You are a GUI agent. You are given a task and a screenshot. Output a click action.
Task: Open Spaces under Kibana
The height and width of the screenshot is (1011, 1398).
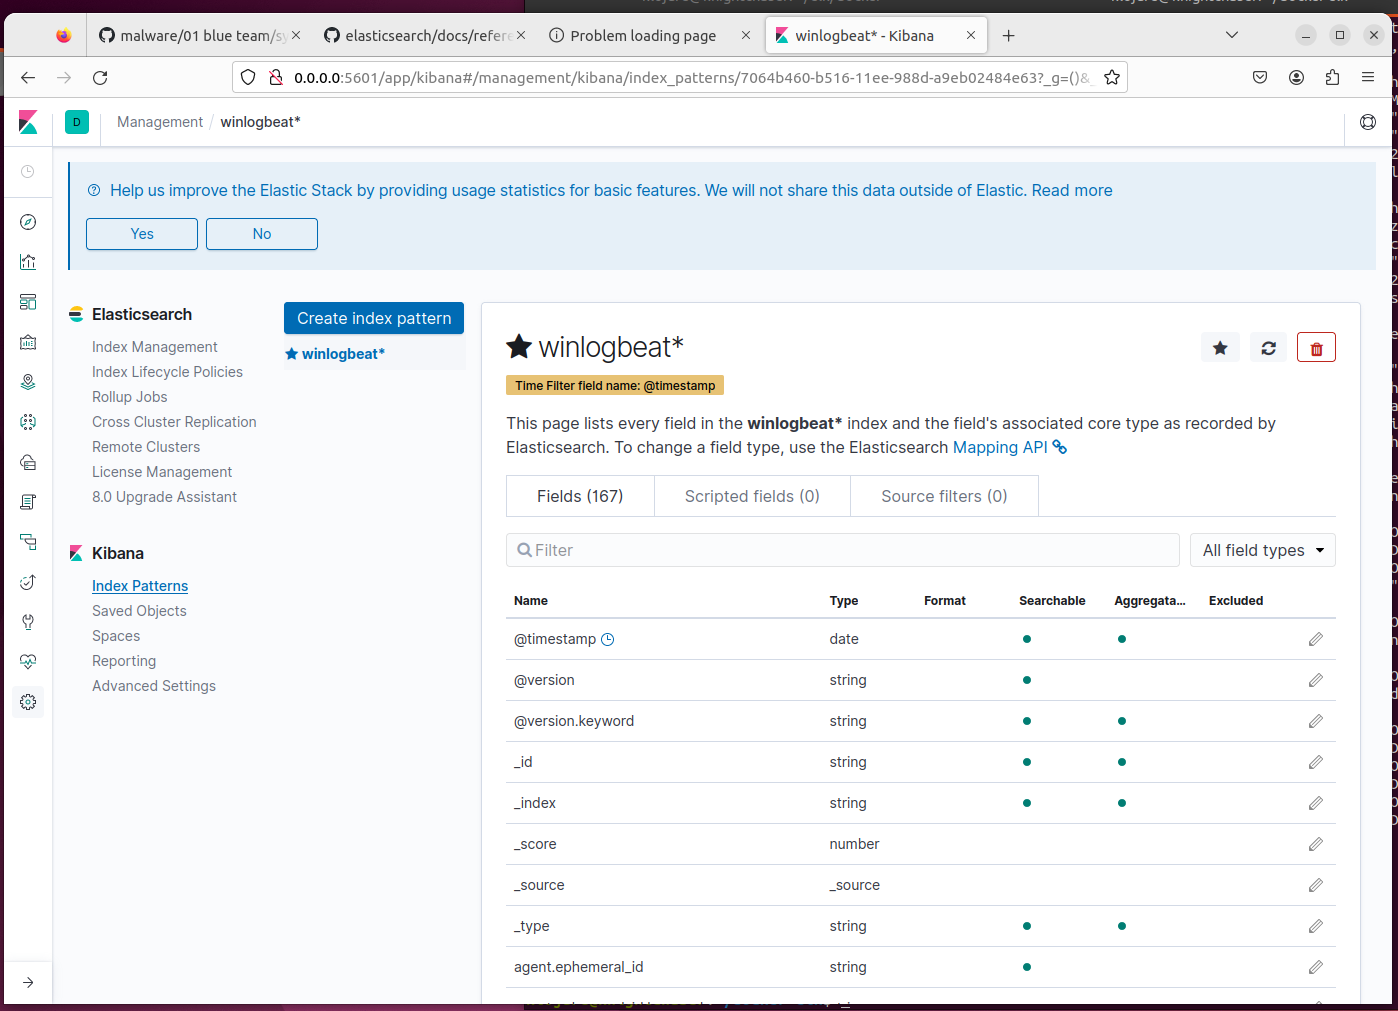click(x=116, y=636)
